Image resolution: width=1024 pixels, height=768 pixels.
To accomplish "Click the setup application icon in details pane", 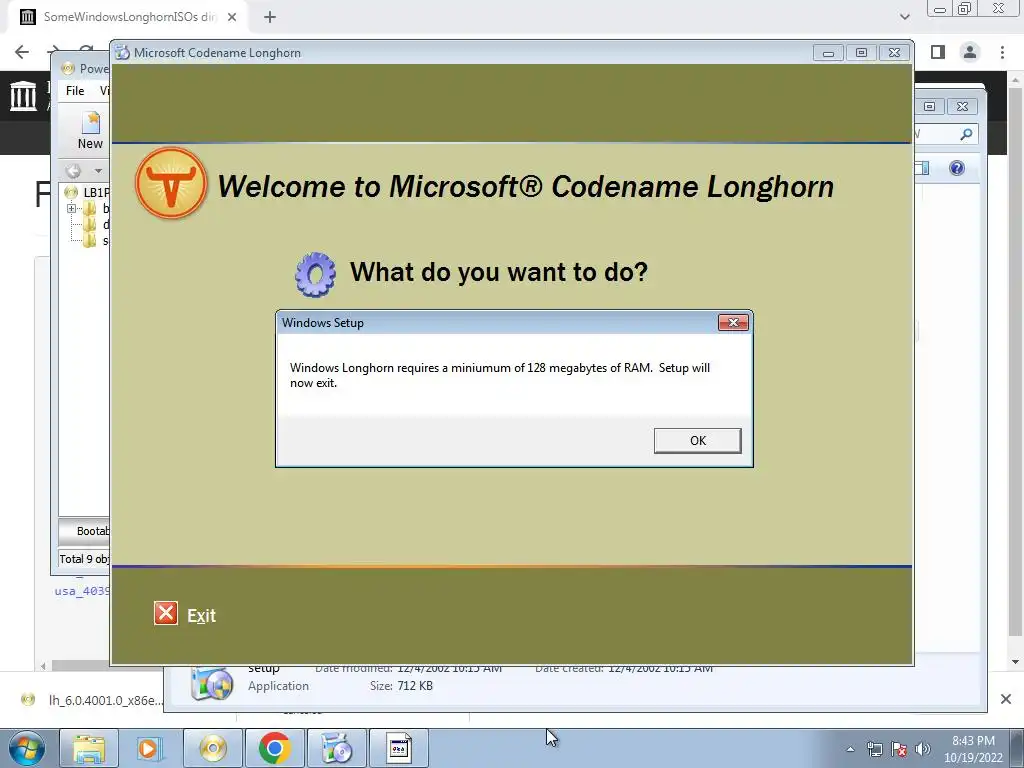I will click(212, 683).
